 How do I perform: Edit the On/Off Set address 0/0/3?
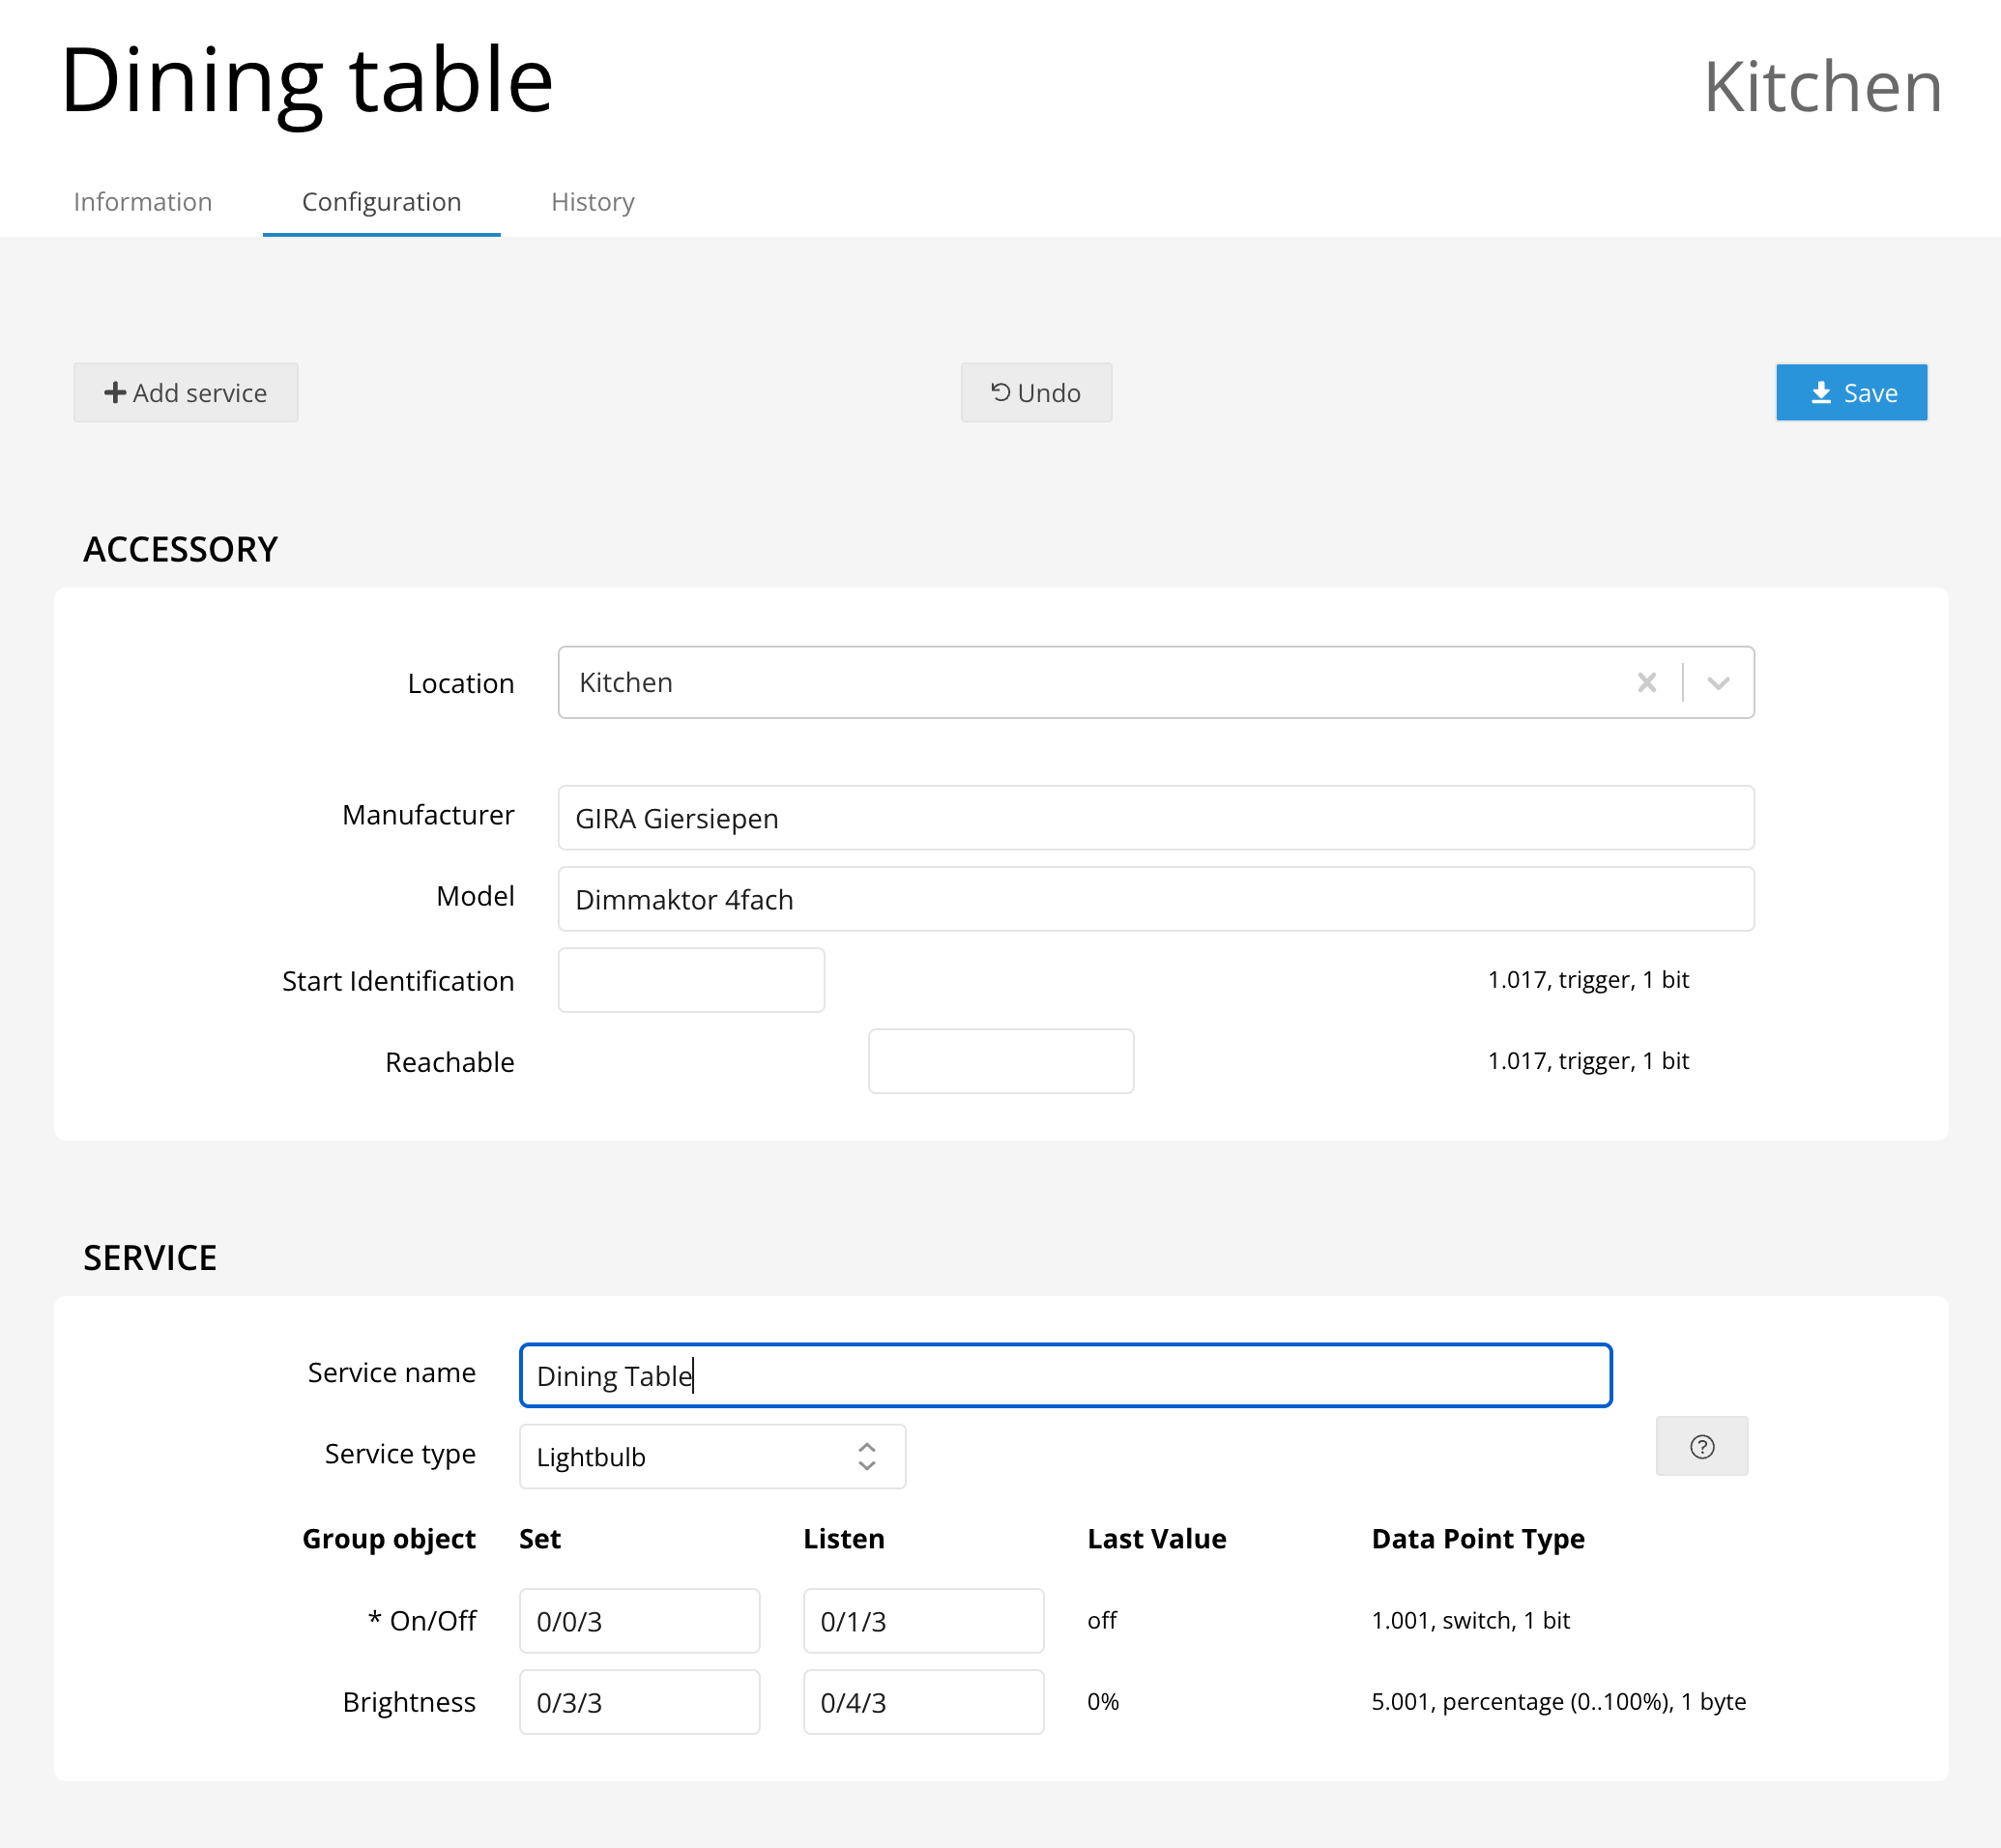[x=639, y=1621]
